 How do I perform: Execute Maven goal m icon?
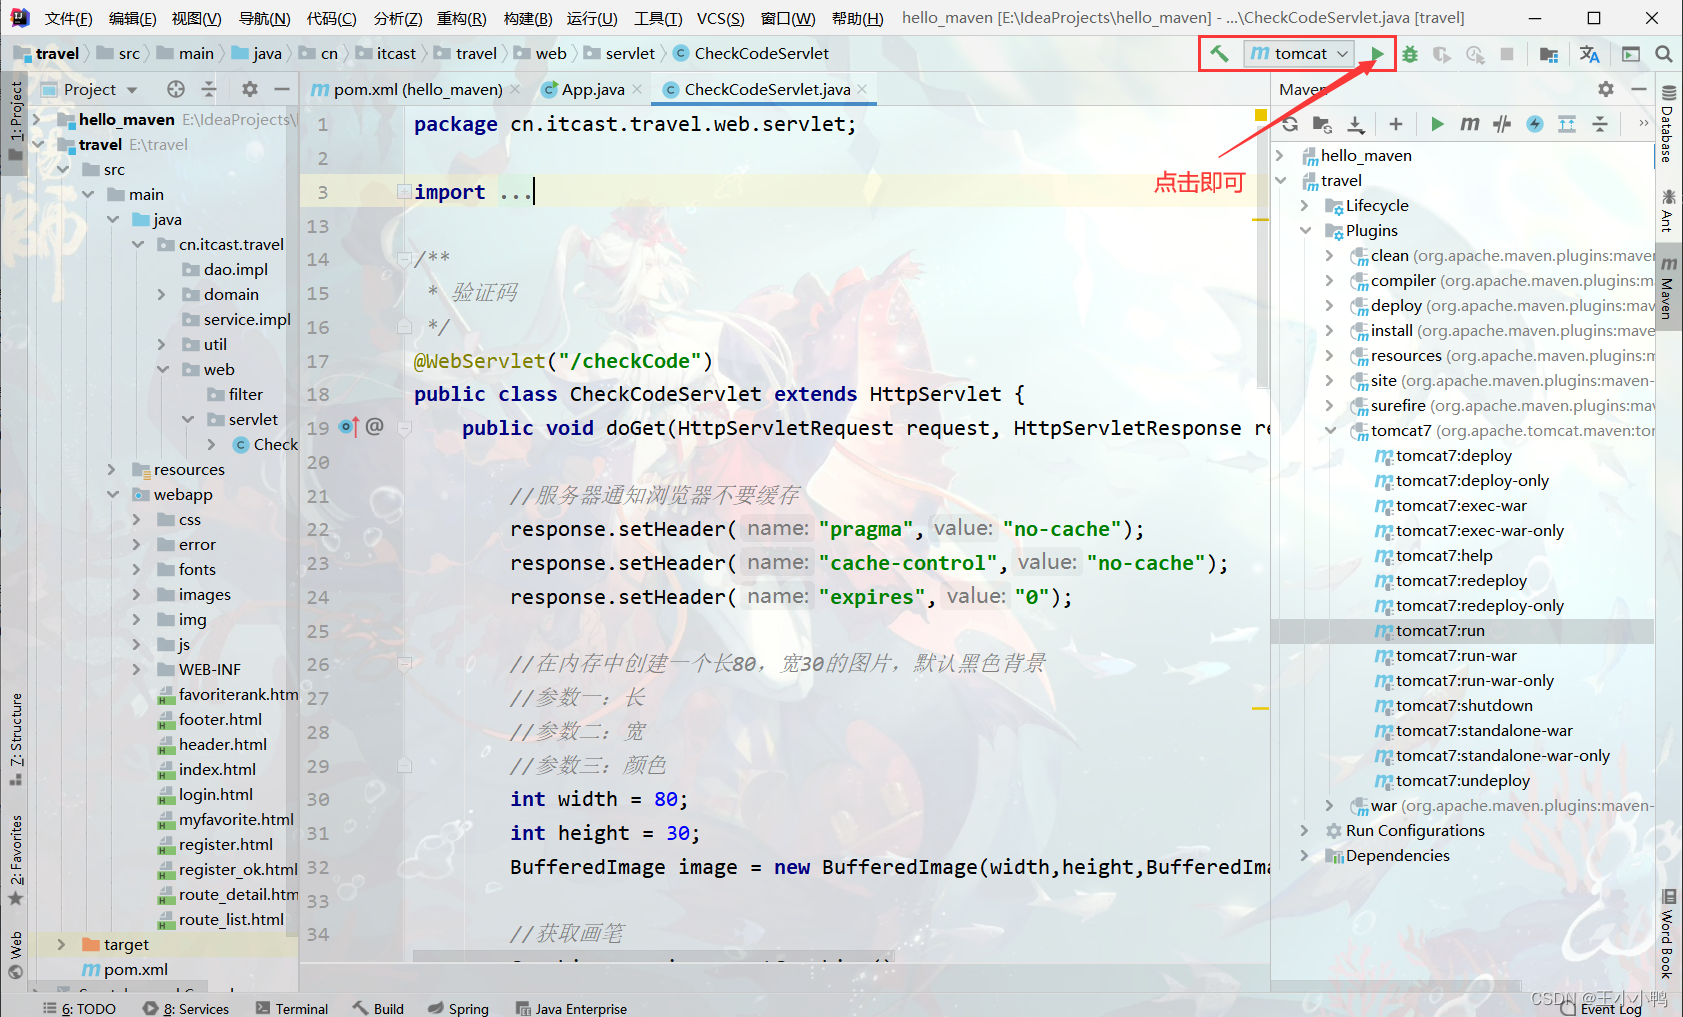coord(1469,124)
